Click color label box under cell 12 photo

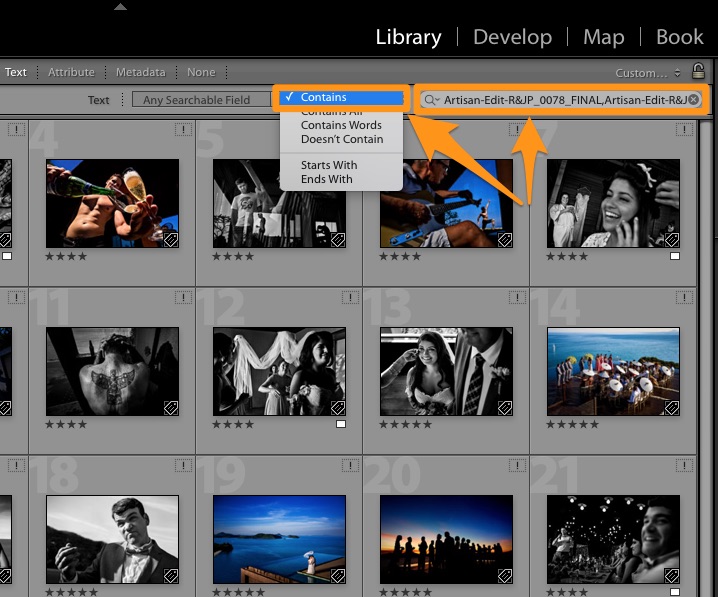[341, 424]
